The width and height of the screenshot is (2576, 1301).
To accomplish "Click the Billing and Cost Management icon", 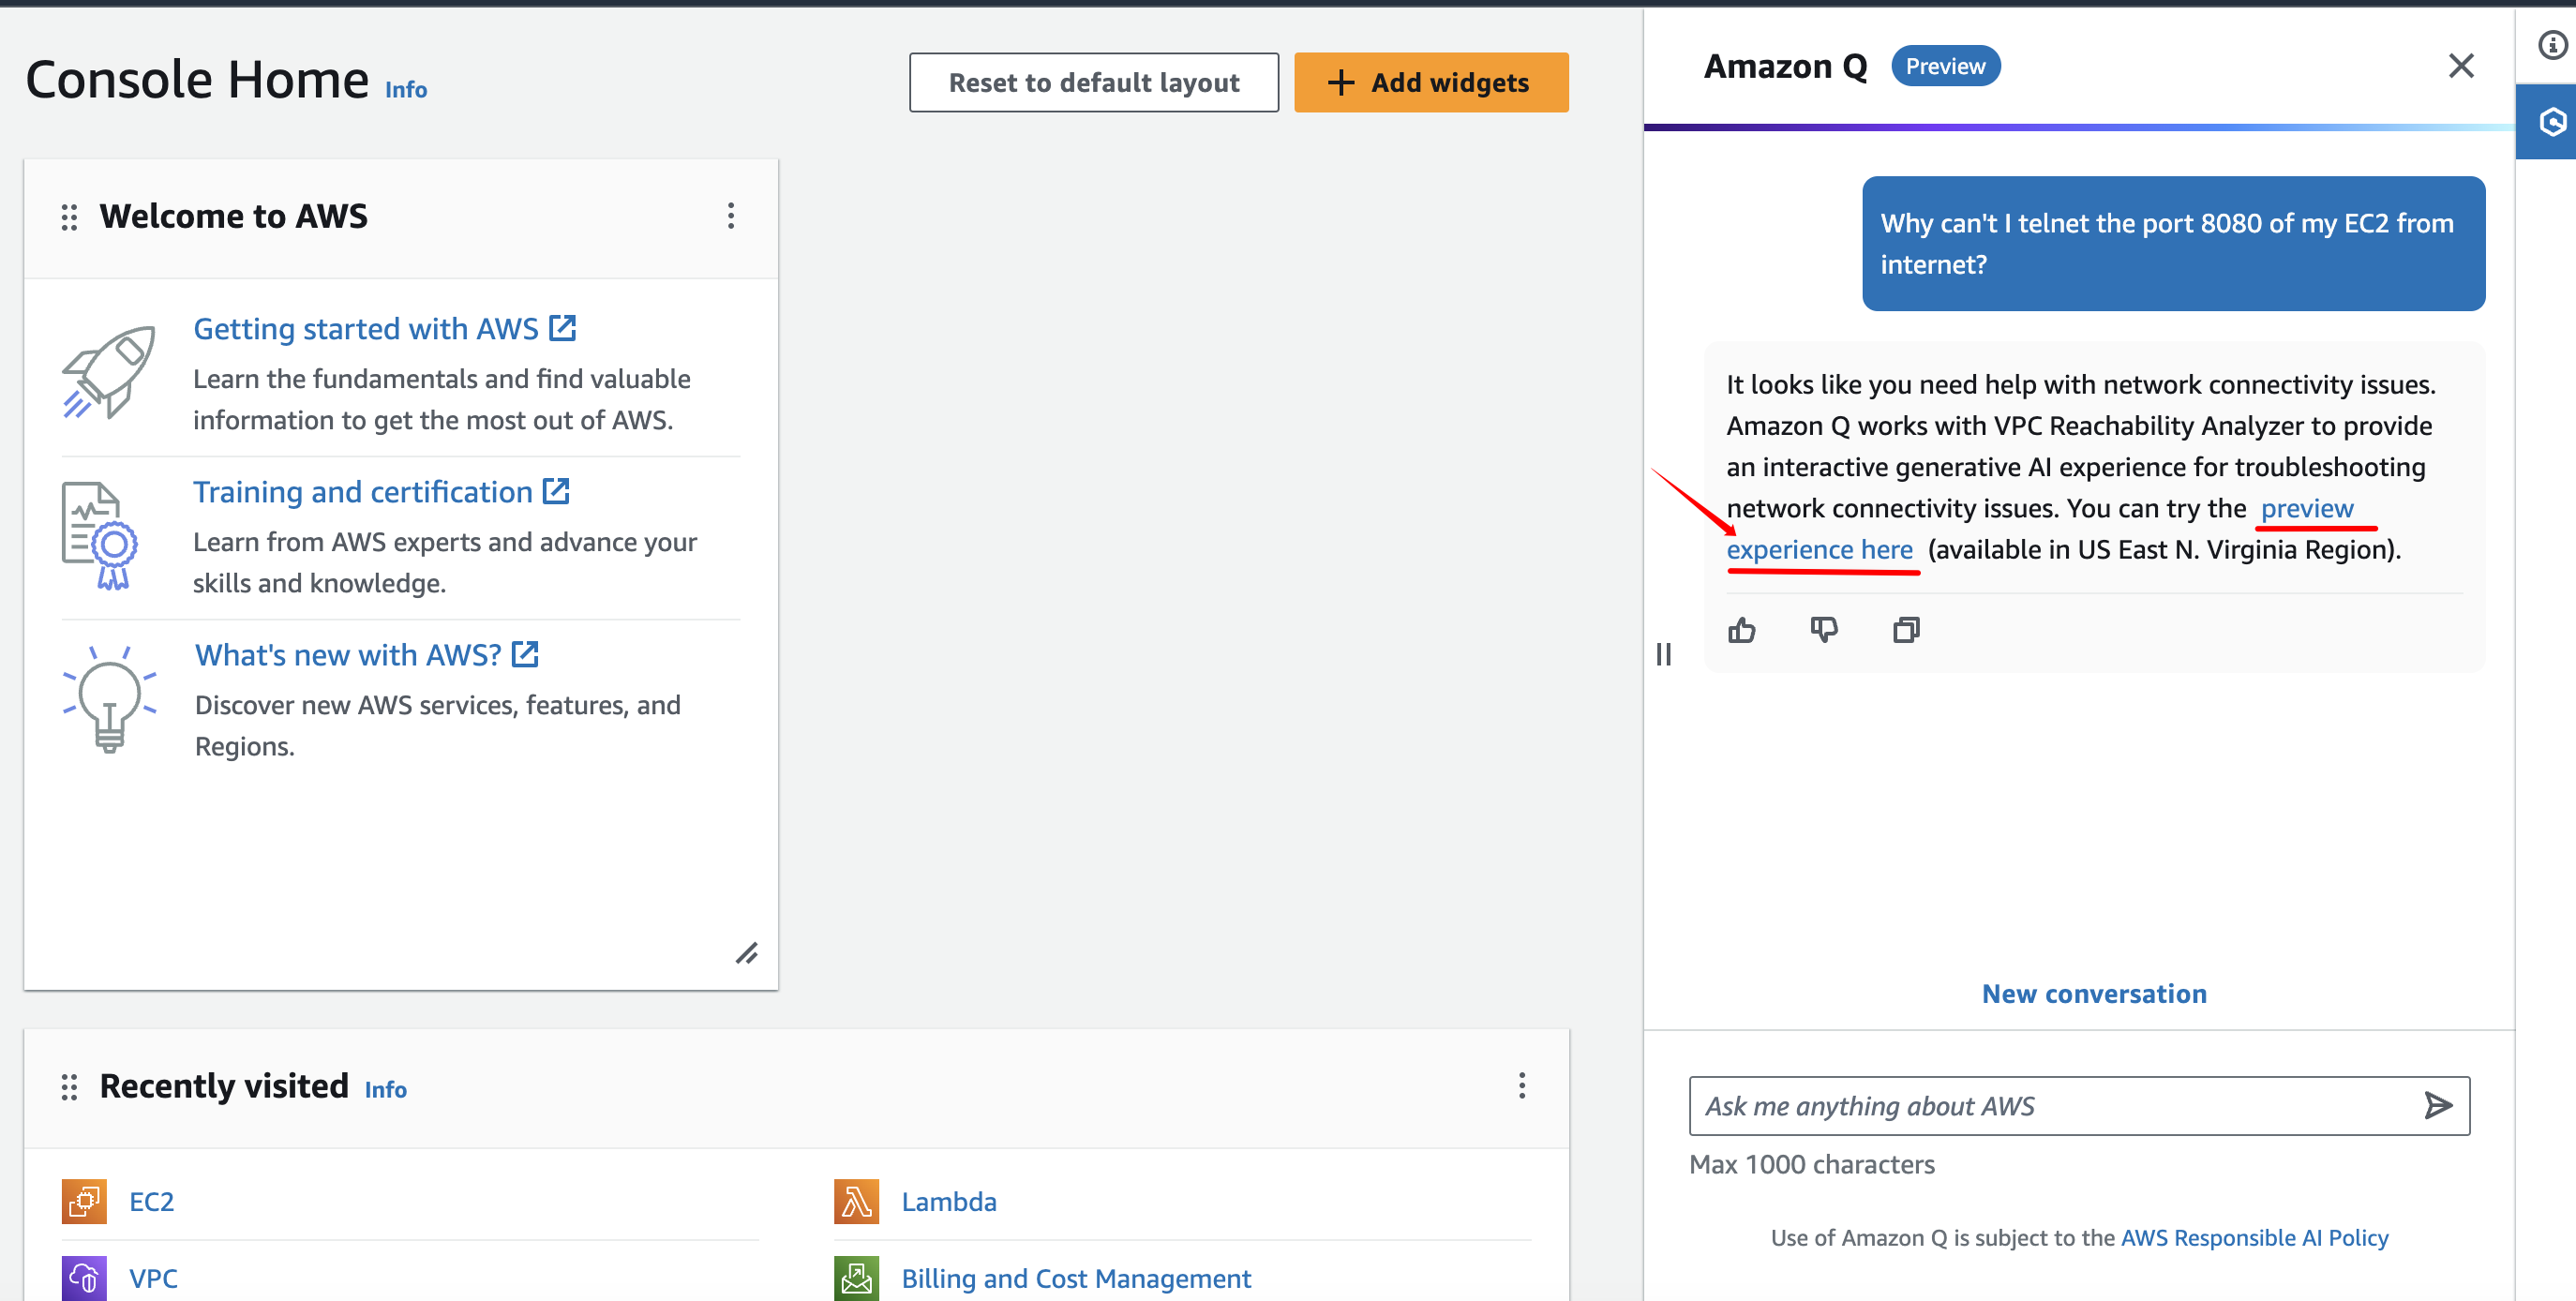I will pos(856,1279).
